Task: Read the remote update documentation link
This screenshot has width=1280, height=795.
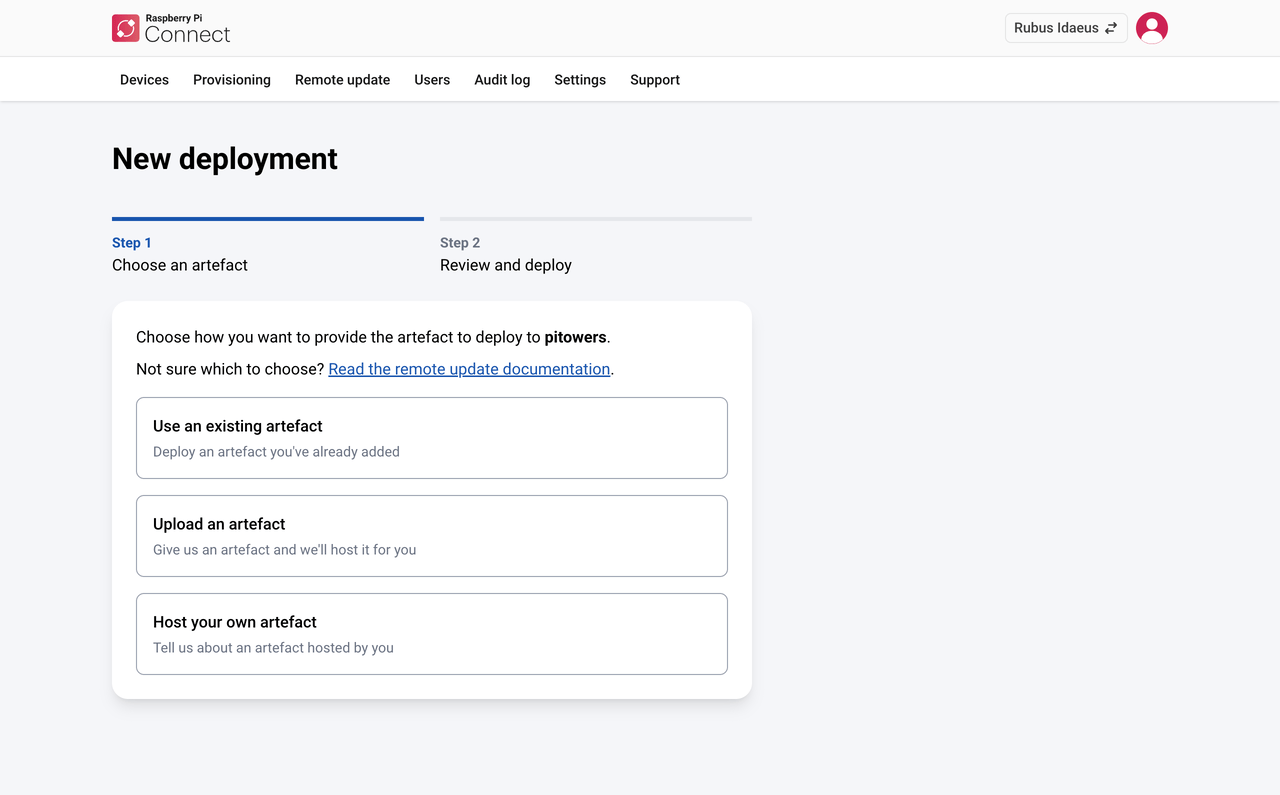Action: click(469, 369)
